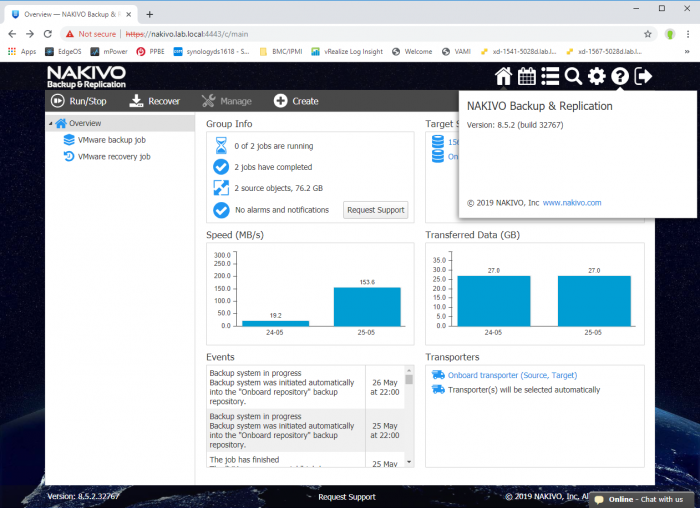Image resolution: width=700 pixels, height=508 pixels.
Task: Open the EdgeOS bookmark
Action: [x=63, y=51]
